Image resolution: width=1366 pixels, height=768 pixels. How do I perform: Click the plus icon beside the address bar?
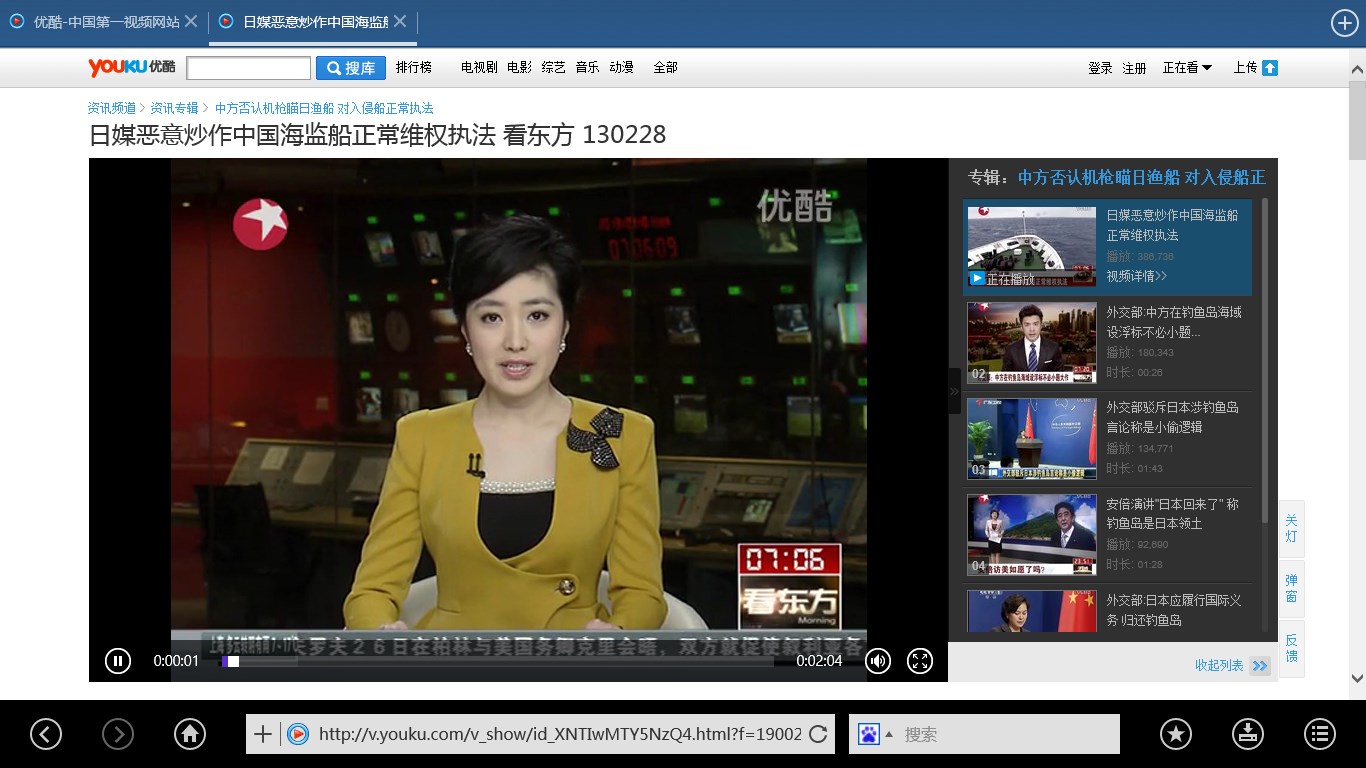tap(263, 734)
